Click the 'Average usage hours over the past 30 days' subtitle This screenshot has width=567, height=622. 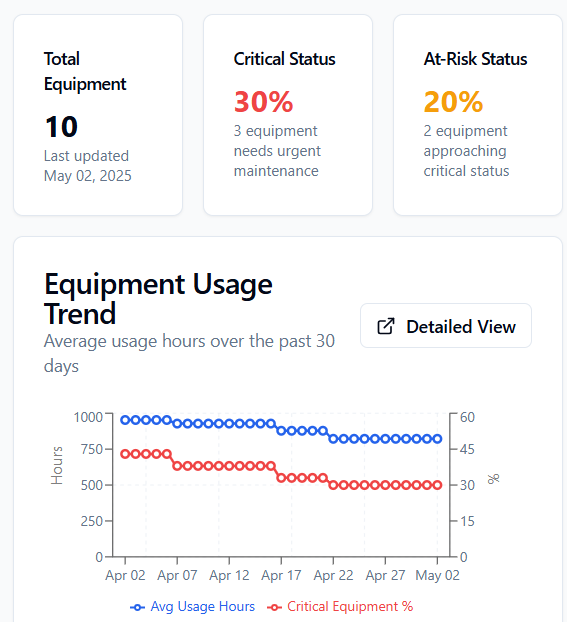pos(189,353)
